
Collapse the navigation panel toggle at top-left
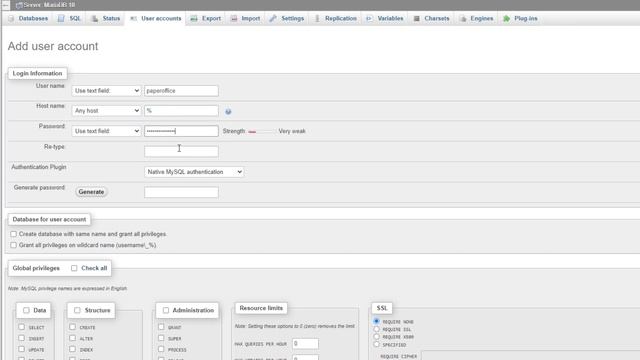click(5, 5)
